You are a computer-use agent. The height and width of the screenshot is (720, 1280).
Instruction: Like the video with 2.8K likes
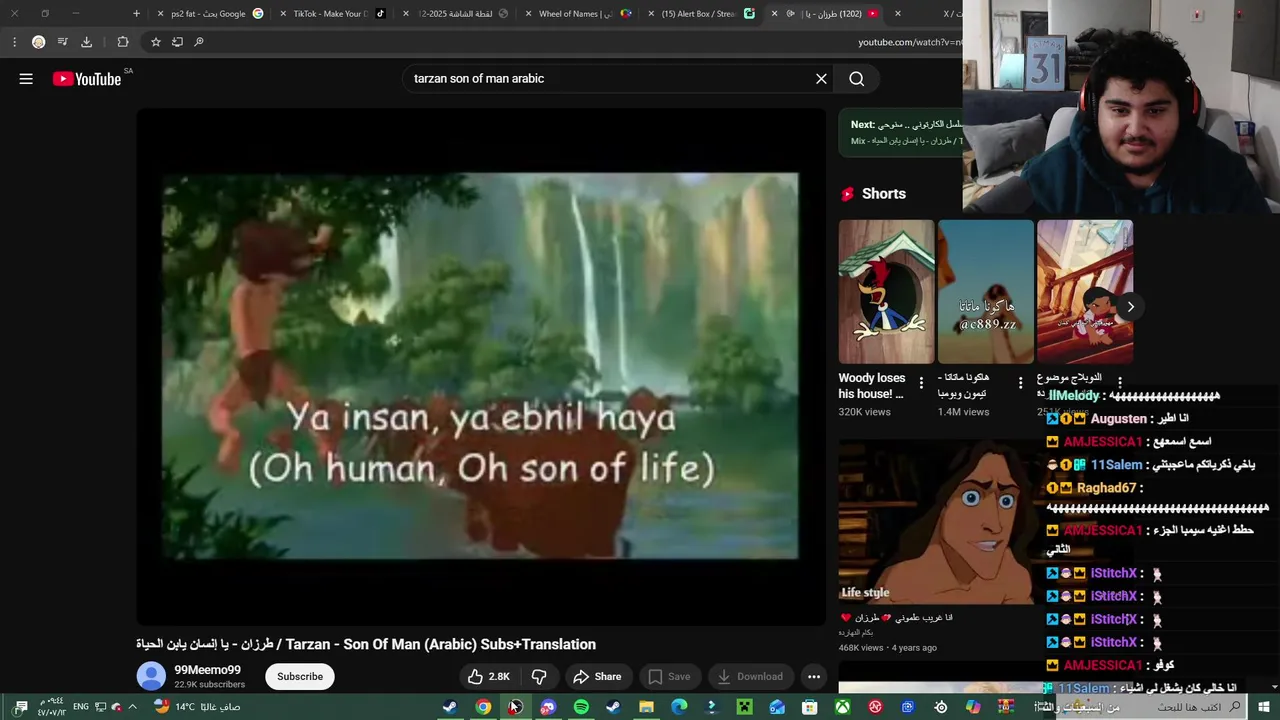pyautogui.click(x=489, y=677)
